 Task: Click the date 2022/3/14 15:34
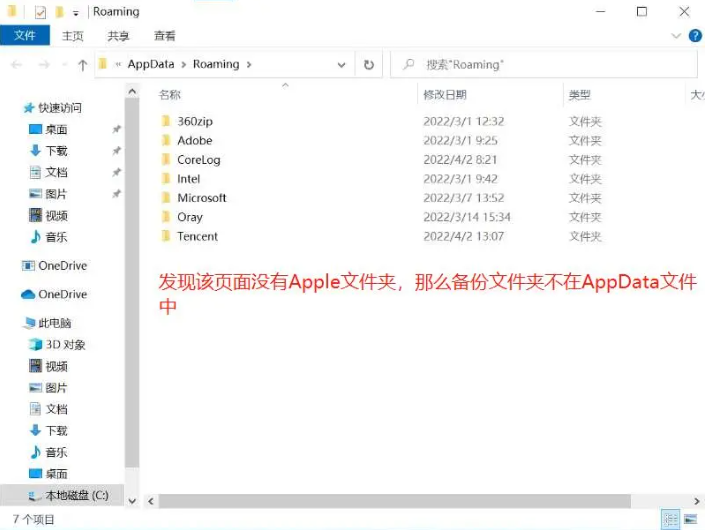[467, 217]
